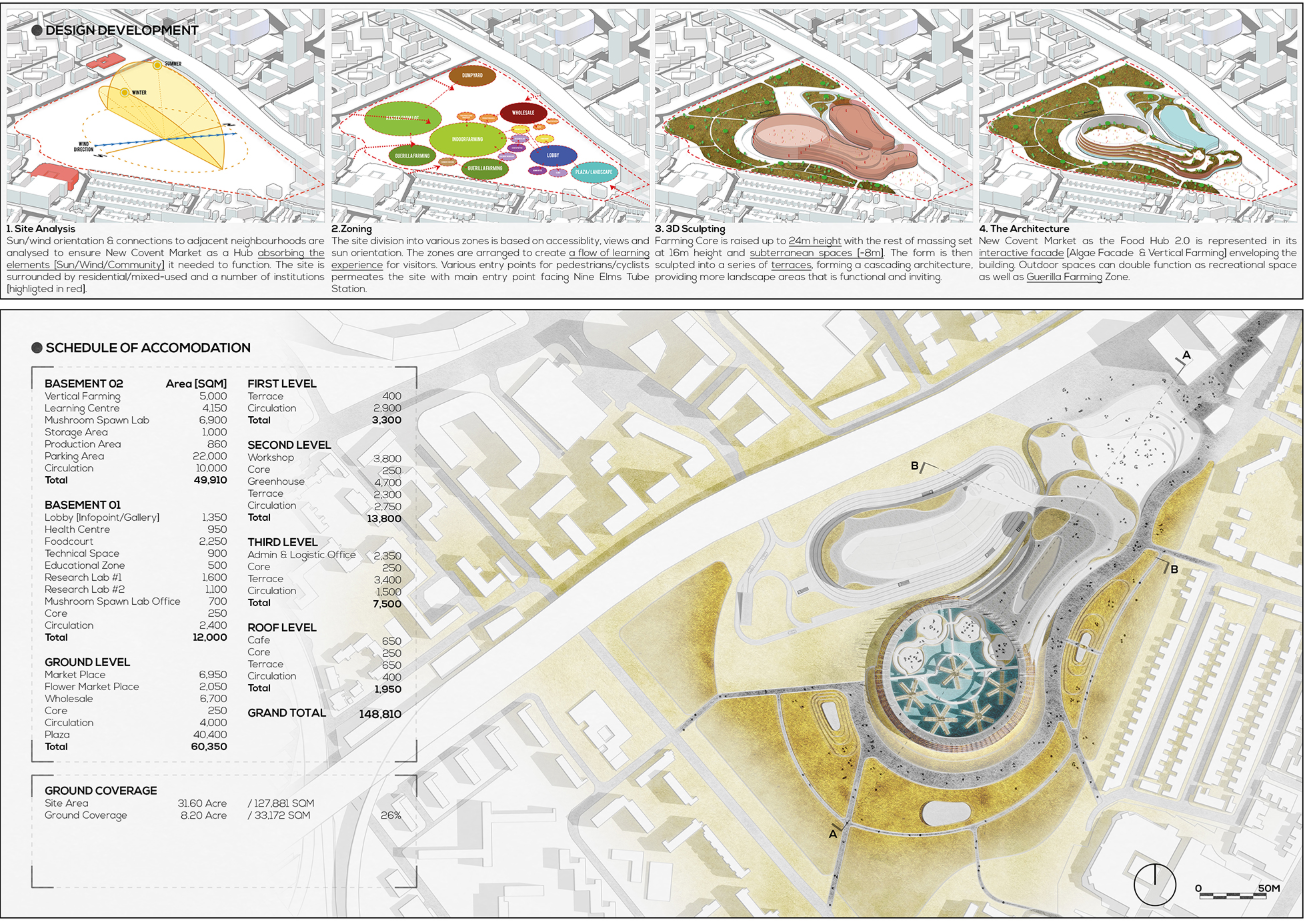Screen dimensions: 1307x922
Task: Click the underlined Guerilla Farming text link
Action: 1065,276
